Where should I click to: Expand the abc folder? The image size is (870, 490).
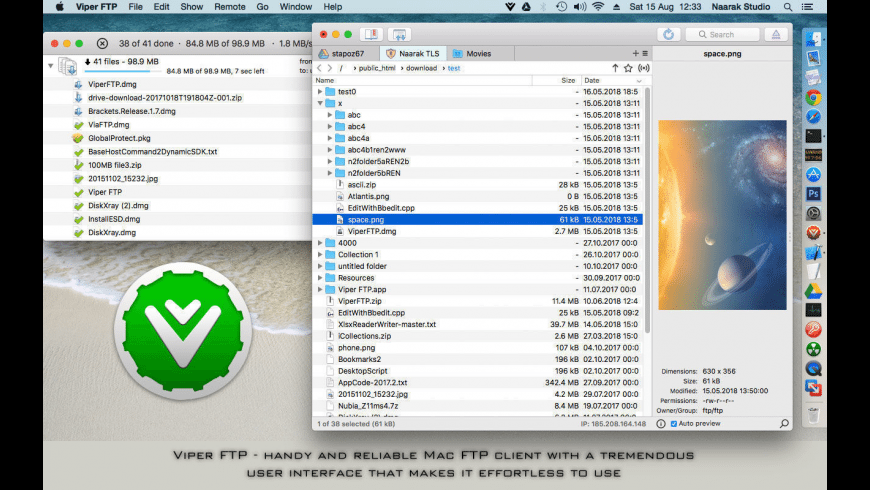pos(330,115)
